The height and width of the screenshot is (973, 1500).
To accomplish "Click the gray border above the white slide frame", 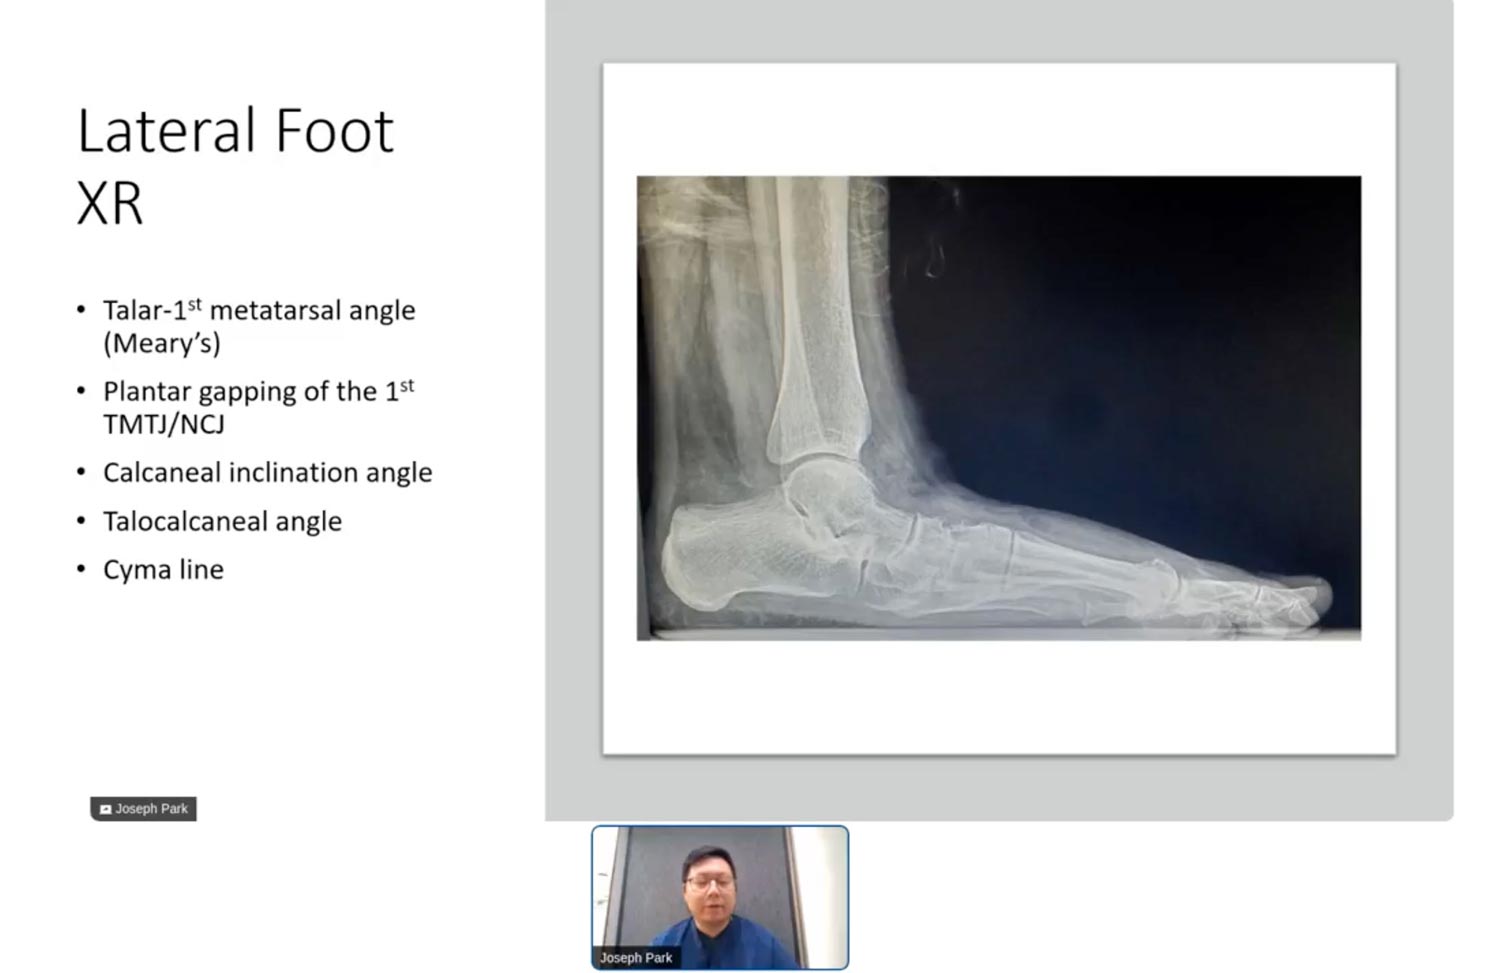I will [998, 30].
